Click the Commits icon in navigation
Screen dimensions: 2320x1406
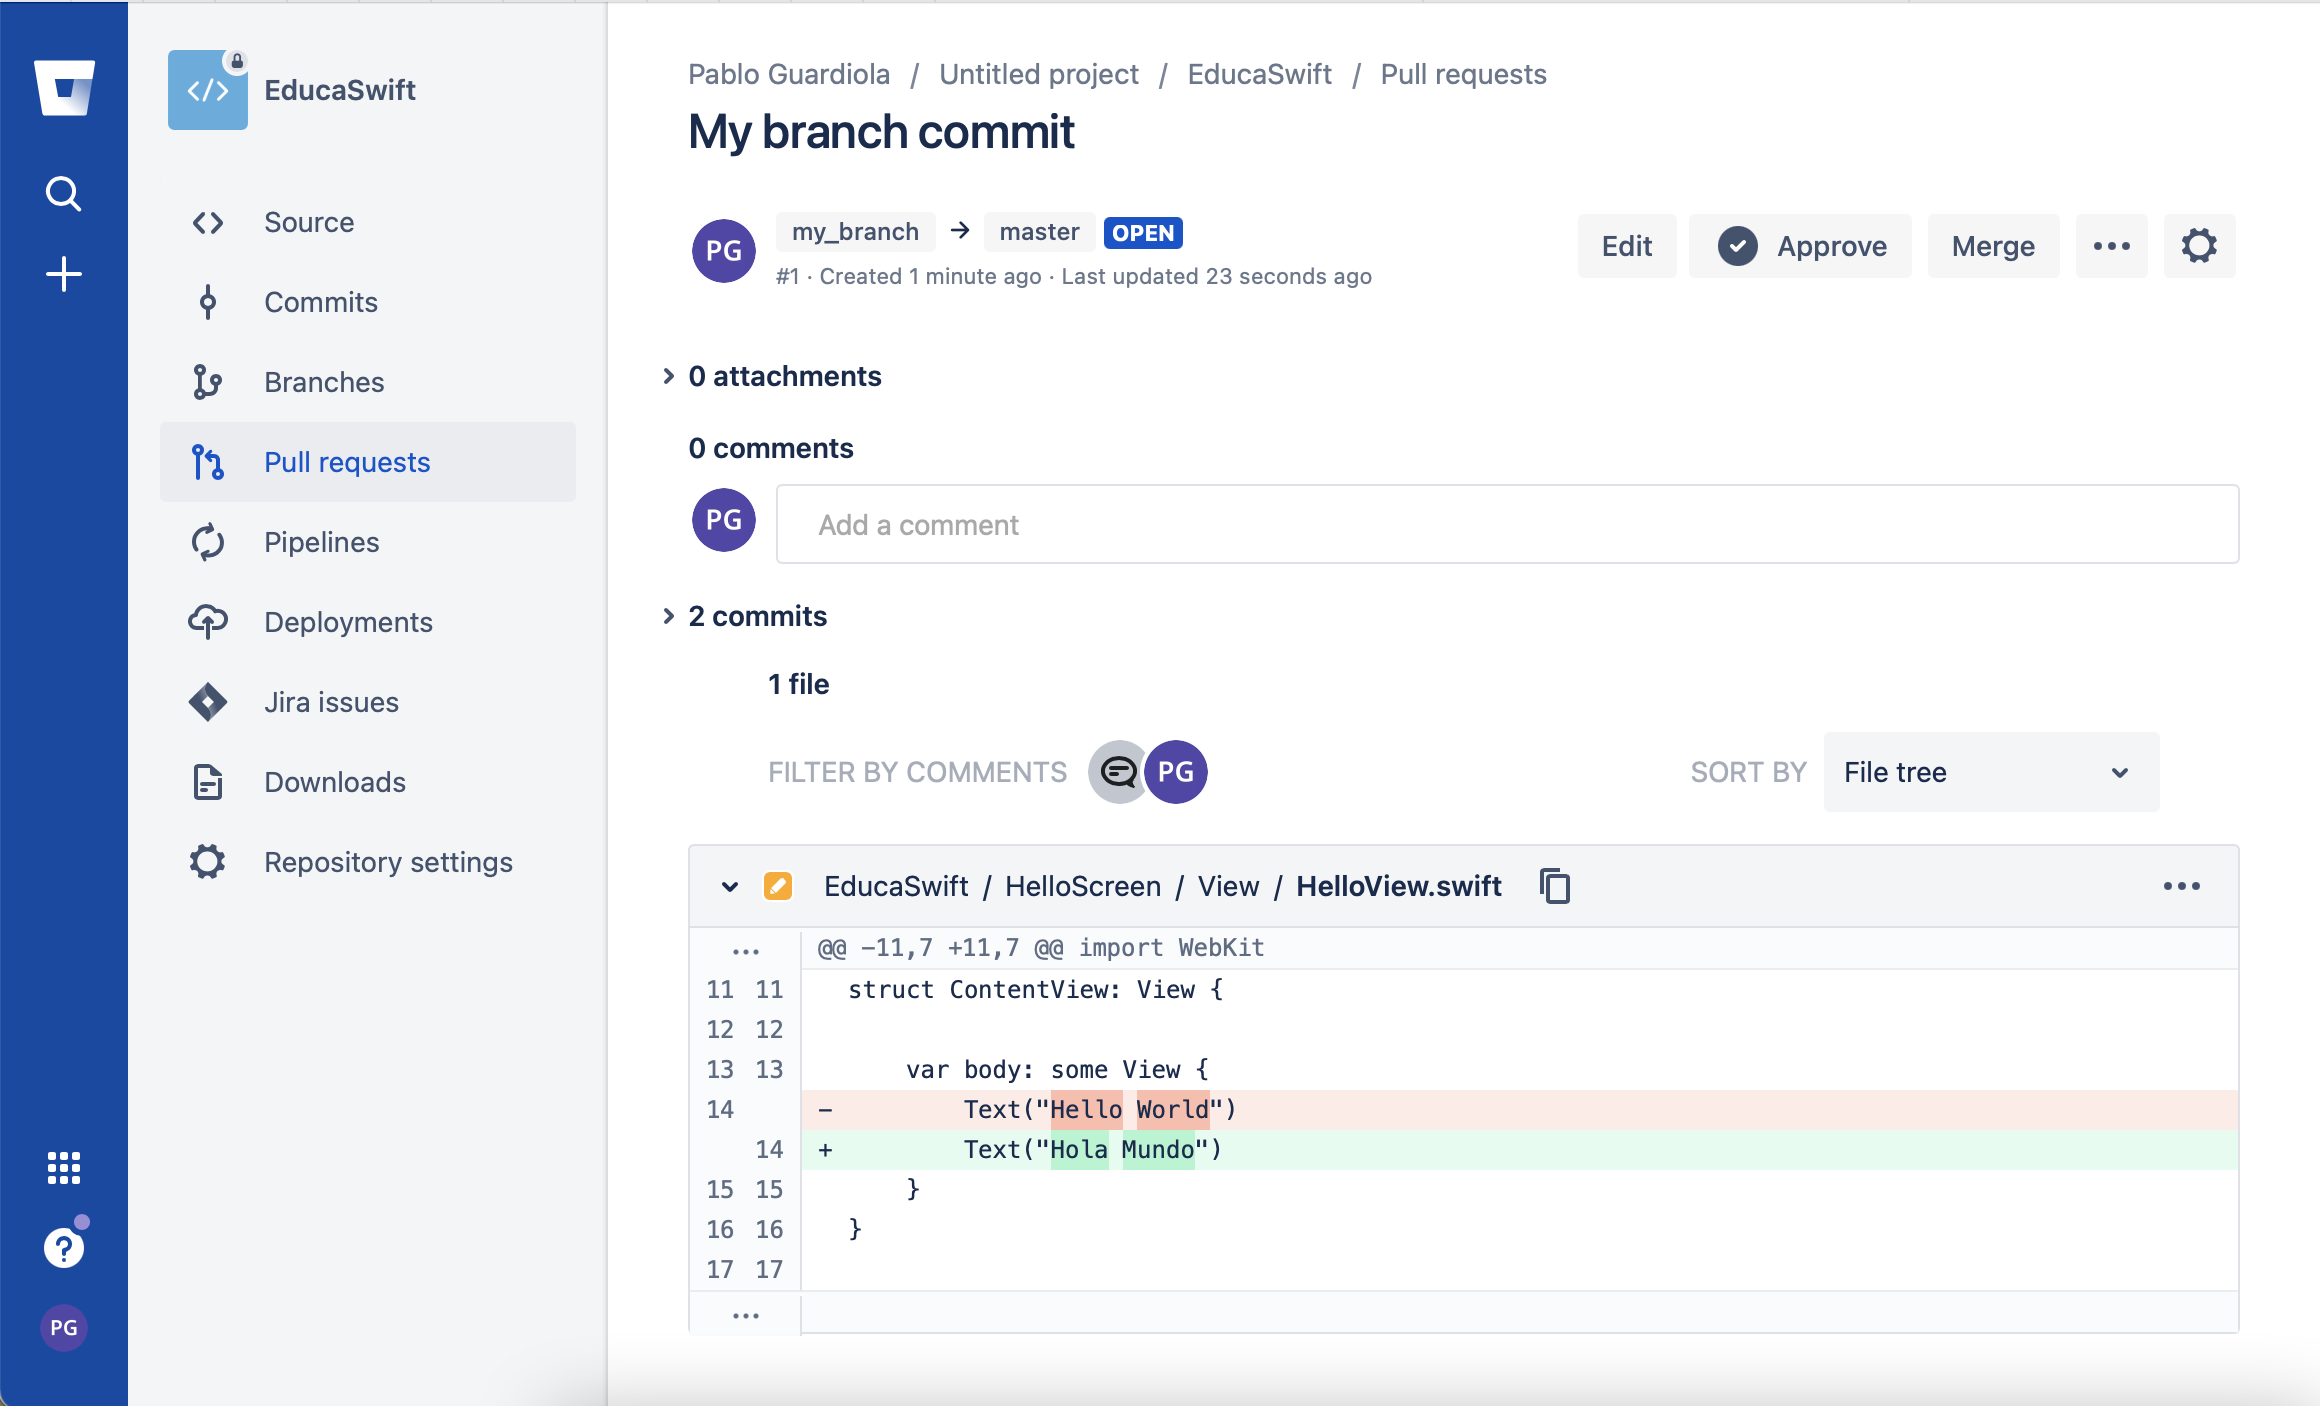point(208,302)
